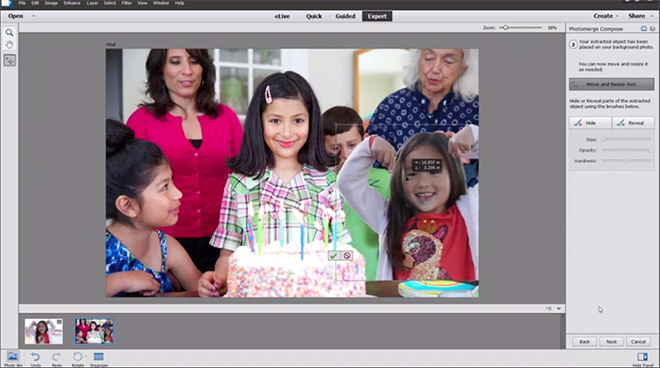Open the File menu
The width and height of the screenshot is (660, 368).
click(22, 3)
